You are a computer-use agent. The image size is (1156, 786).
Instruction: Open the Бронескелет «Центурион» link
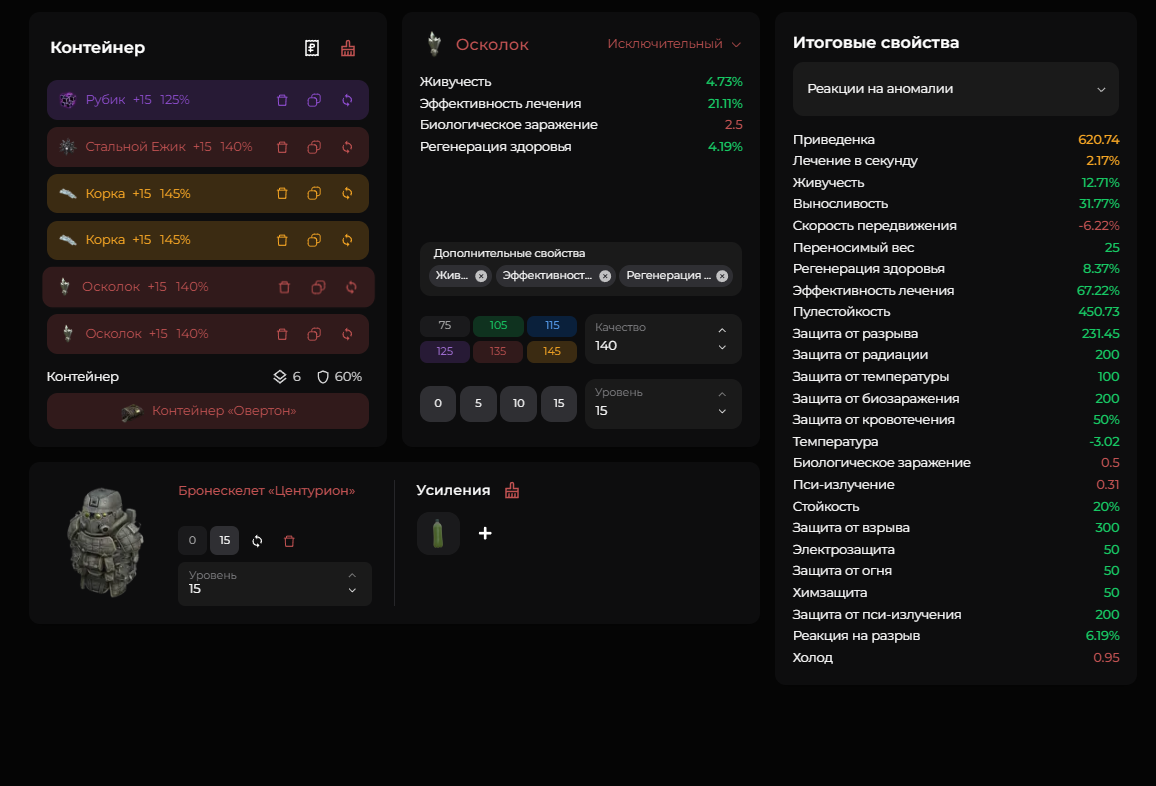(267, 491)
